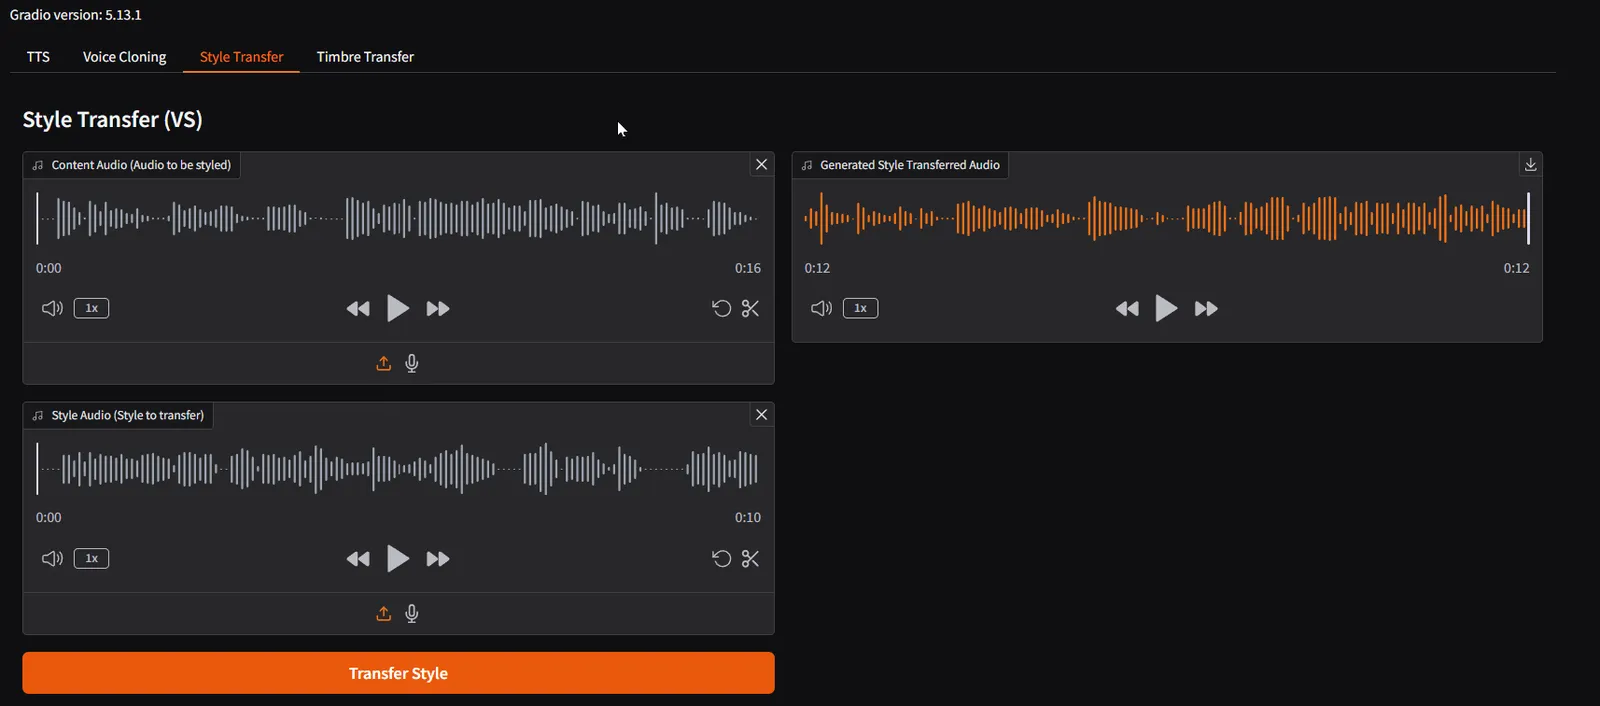The image size is (1600, 706).
Task: Change Style Audio playback speed 1x
Action: 91,558
